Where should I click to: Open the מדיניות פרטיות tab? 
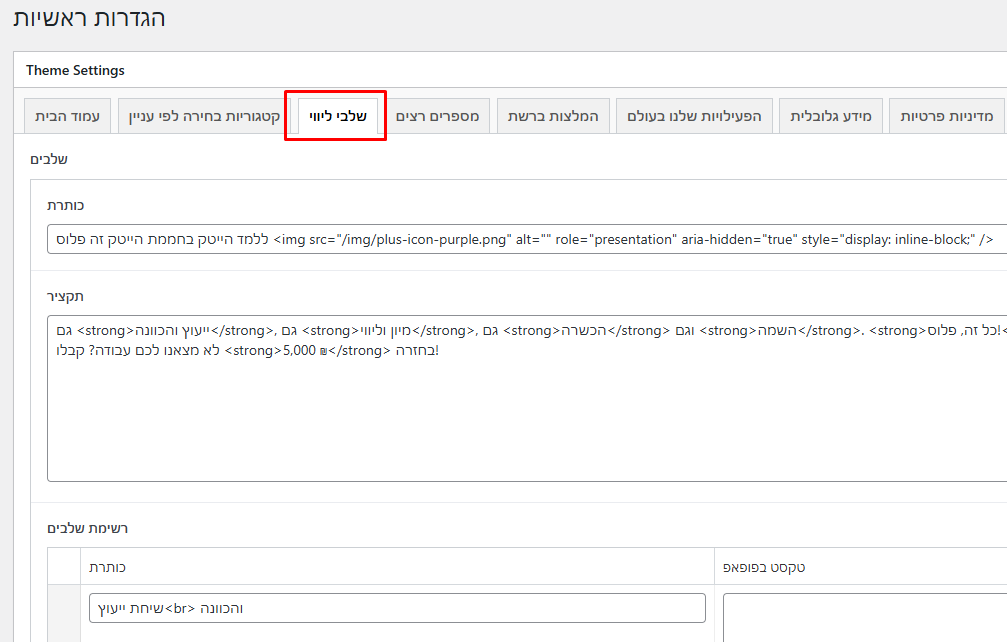[x=946, y=117]
